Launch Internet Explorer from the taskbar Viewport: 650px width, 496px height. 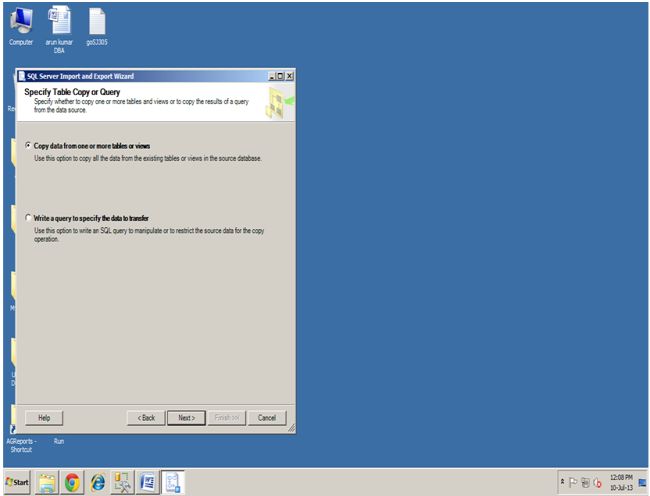coord(98,483)
